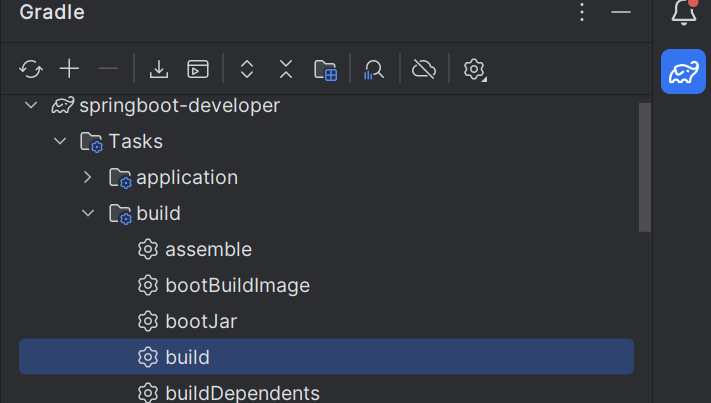
Task: Click Analyze Dependencies icon
Action: coord(374,70)
